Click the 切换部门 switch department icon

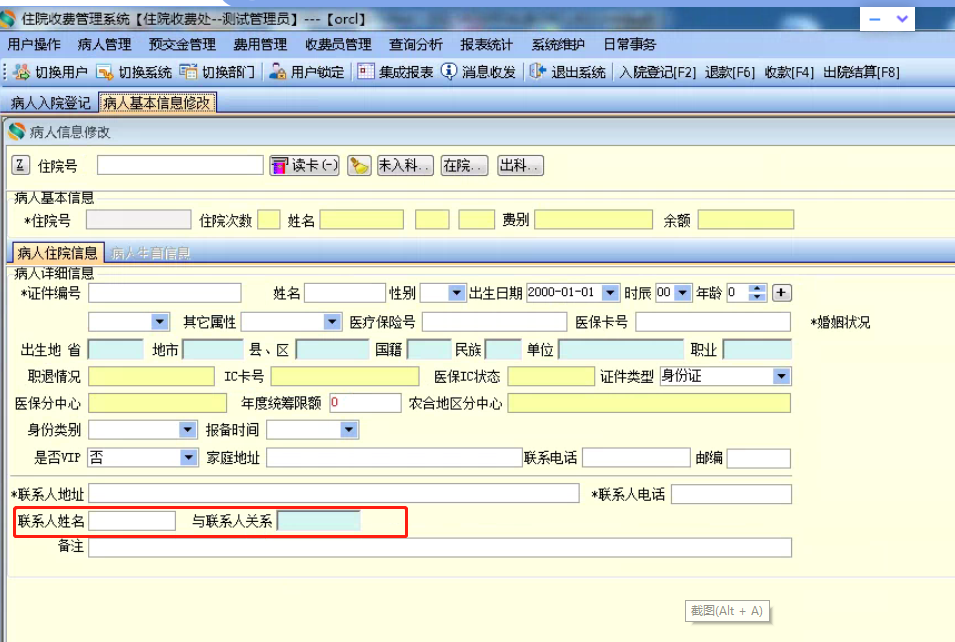188,72
